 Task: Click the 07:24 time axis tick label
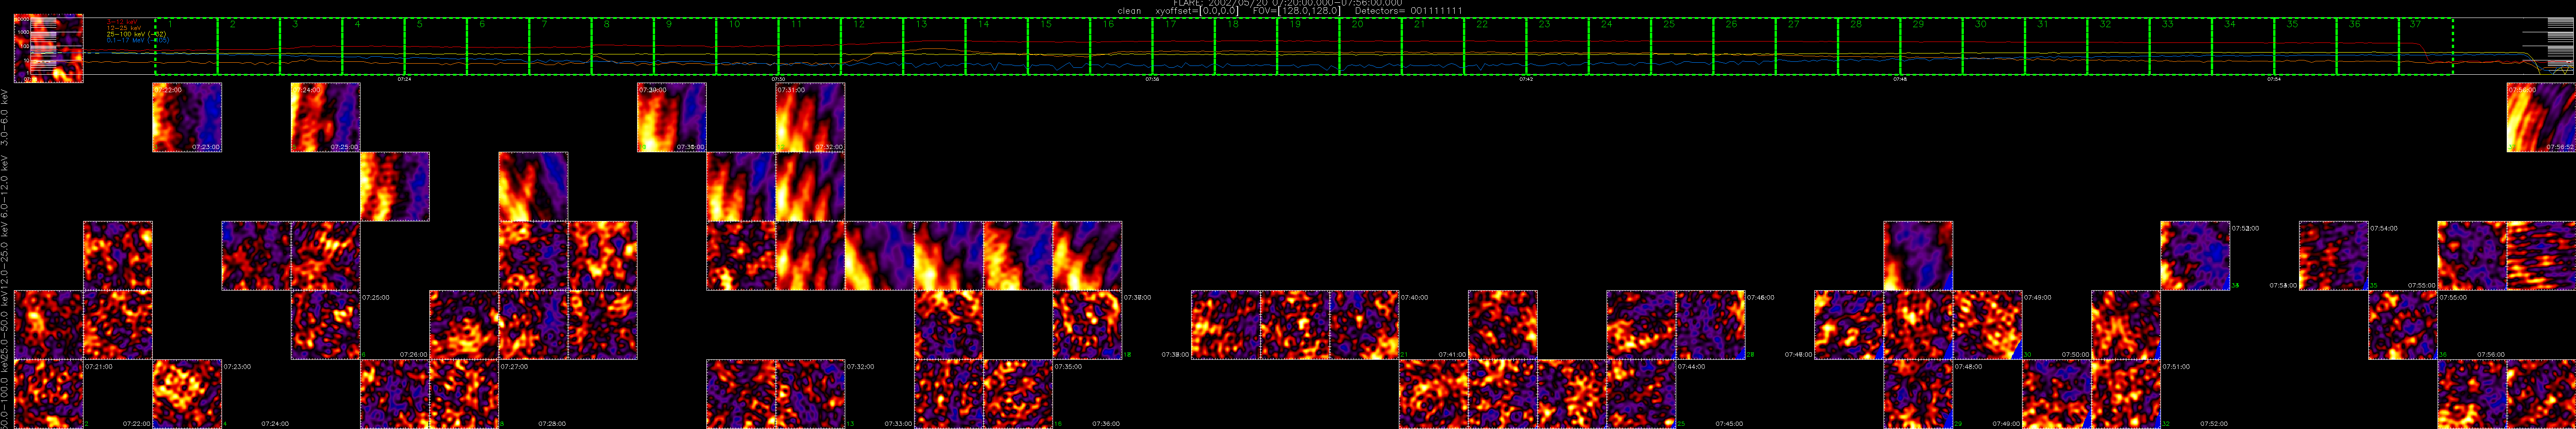(x=404, y=78)
